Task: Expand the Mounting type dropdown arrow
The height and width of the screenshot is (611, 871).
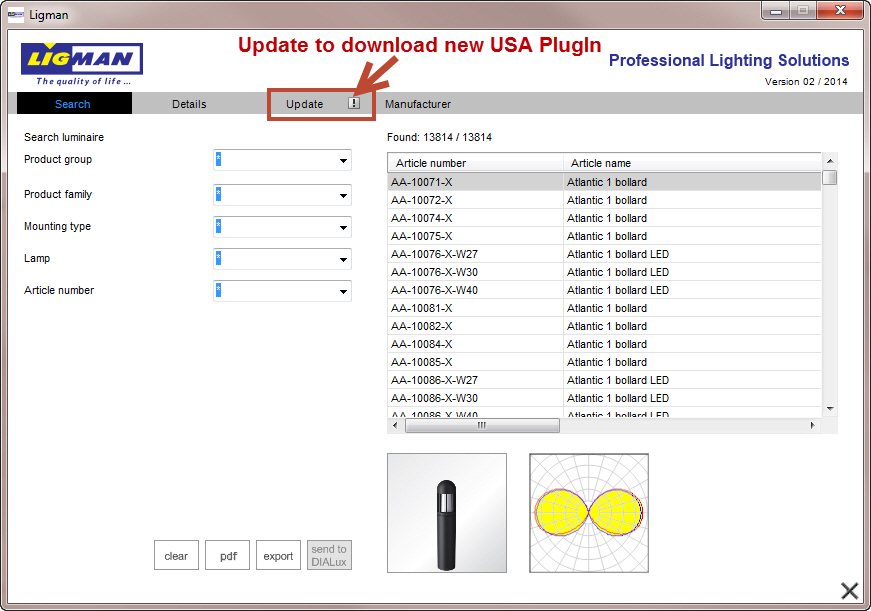Action: pyautogui.click(x=343, y=228)
